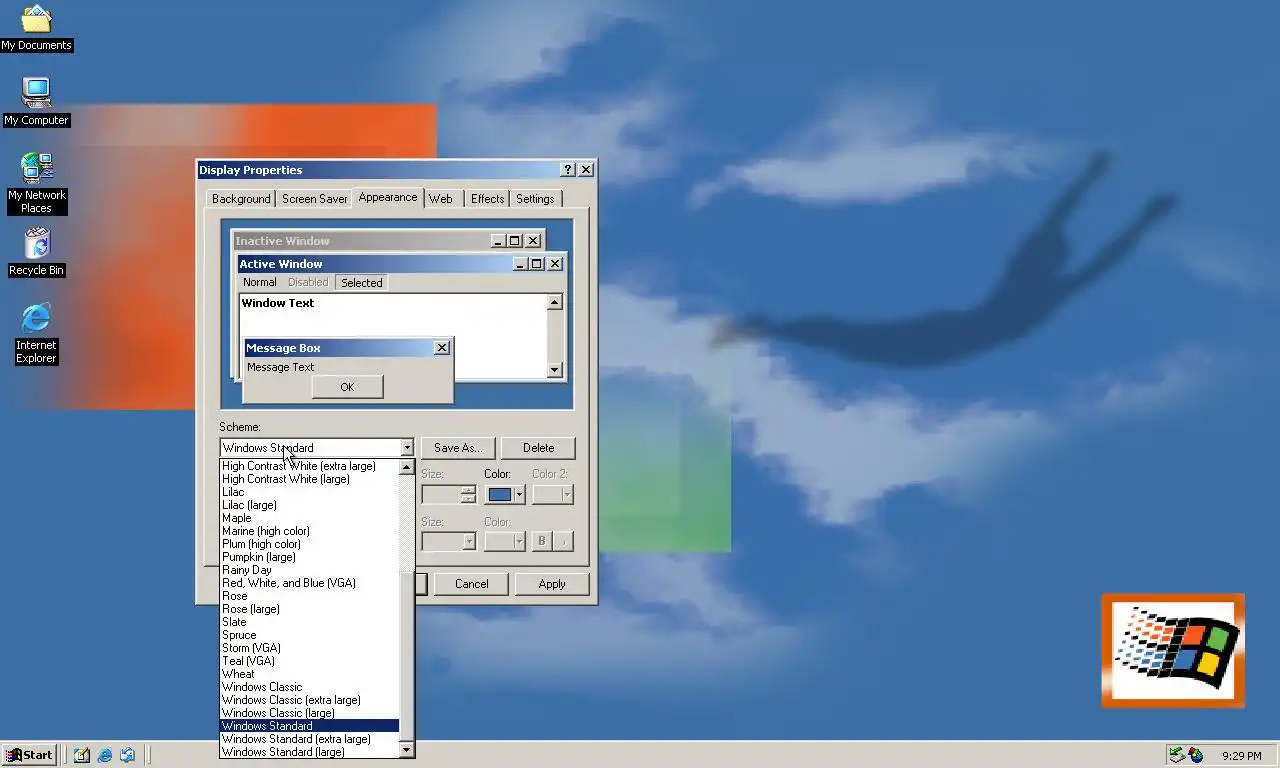Switch to the Settings tab

tap(535, 199)
